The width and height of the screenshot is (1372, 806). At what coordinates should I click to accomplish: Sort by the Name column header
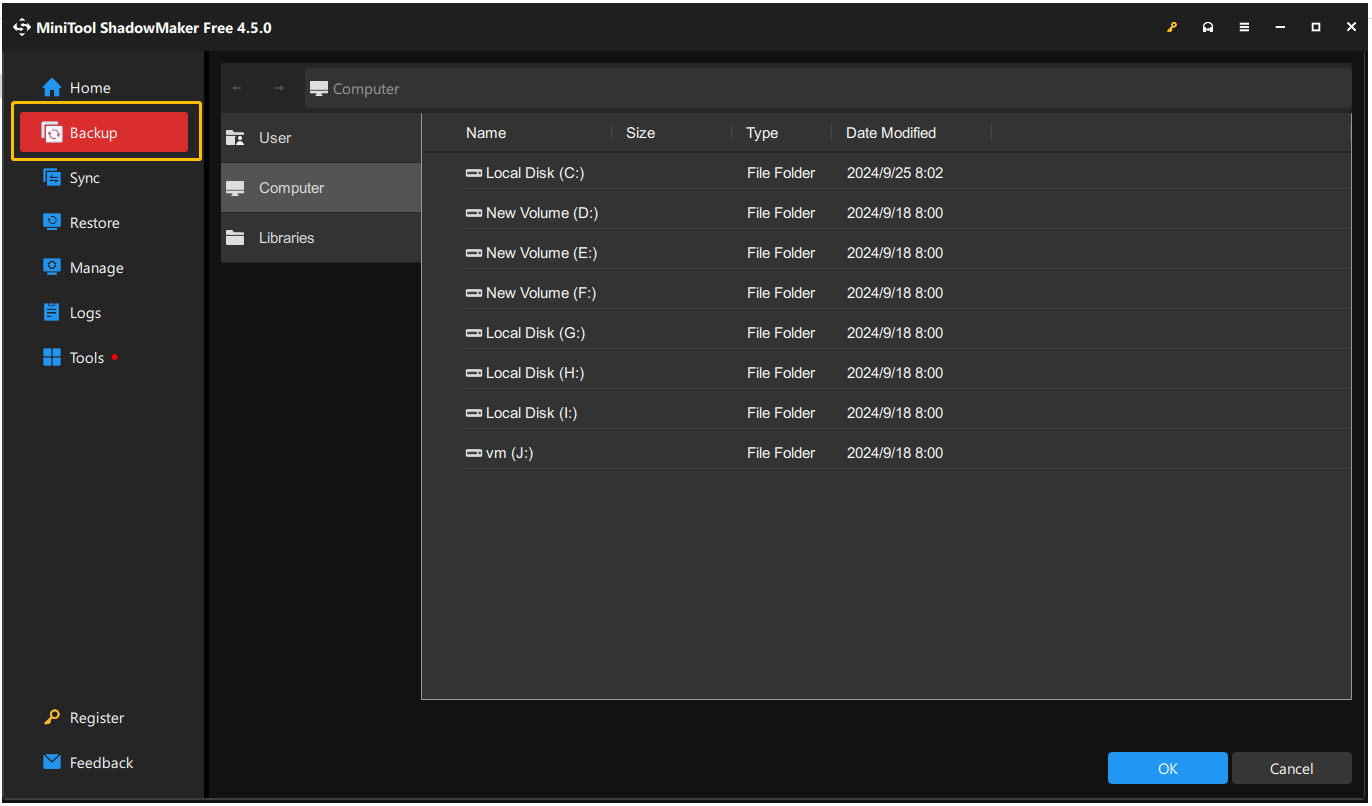point(486,133)
